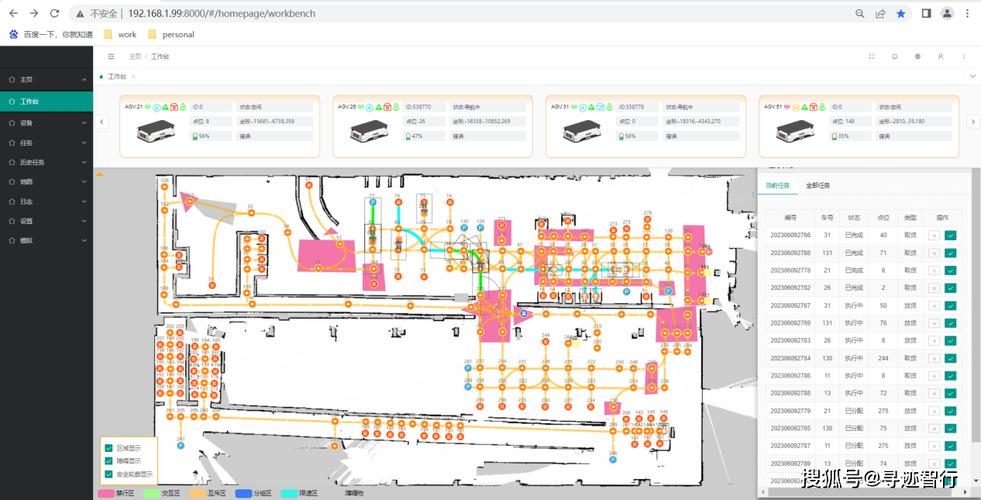Open the notifications bell in app header
981x500 pixels.
tap(895, 56)
